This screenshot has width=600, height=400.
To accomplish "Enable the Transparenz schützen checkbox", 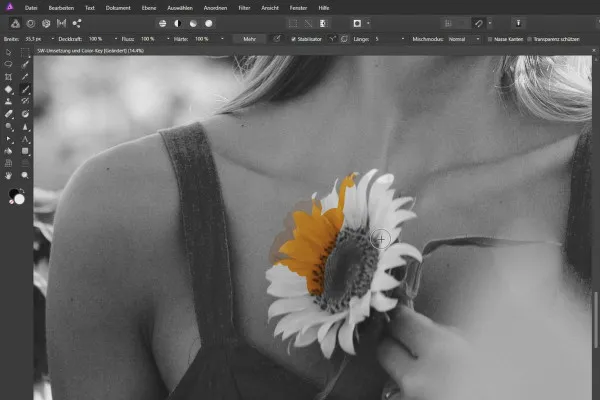I will (x=530, y=39).
